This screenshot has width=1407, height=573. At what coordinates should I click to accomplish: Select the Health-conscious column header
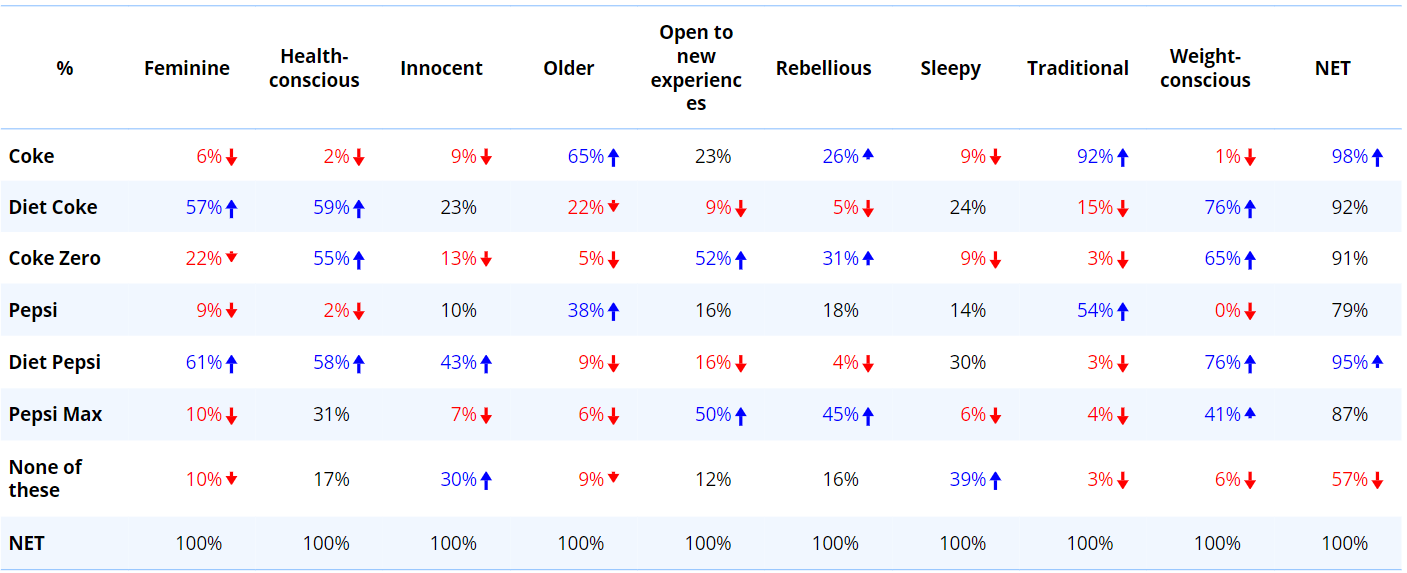(314, 68)
